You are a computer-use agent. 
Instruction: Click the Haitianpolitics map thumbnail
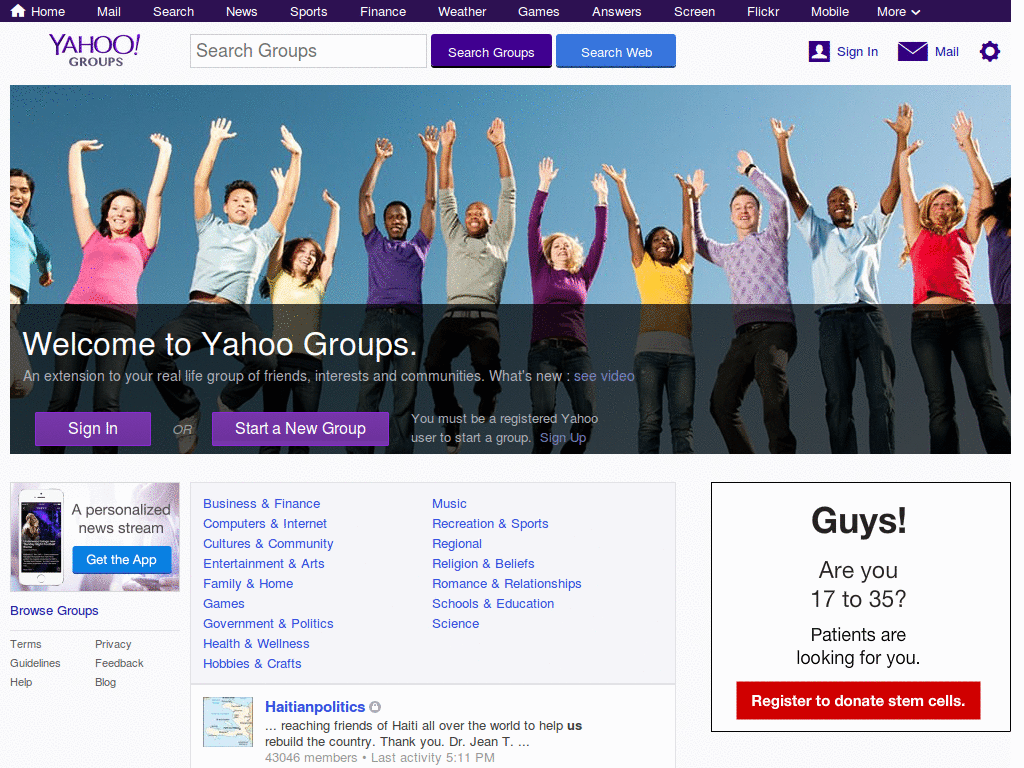[228, 721]
